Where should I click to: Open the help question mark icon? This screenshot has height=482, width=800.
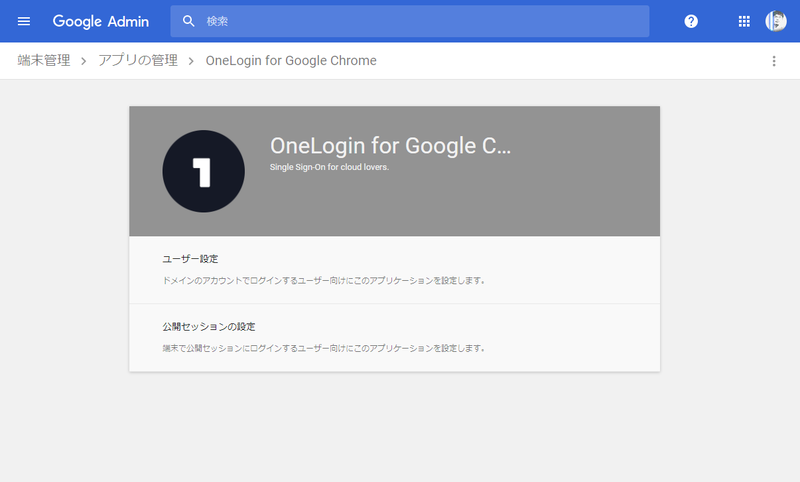tap(691, 21)
